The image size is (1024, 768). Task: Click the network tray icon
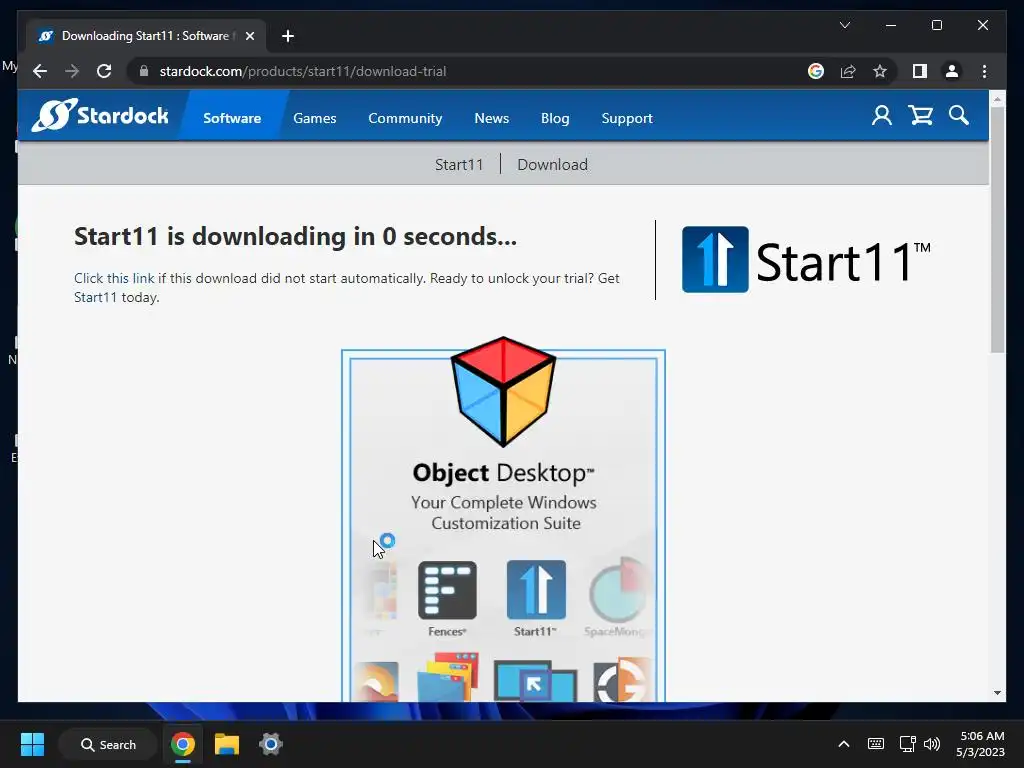(x=907, y=744)
